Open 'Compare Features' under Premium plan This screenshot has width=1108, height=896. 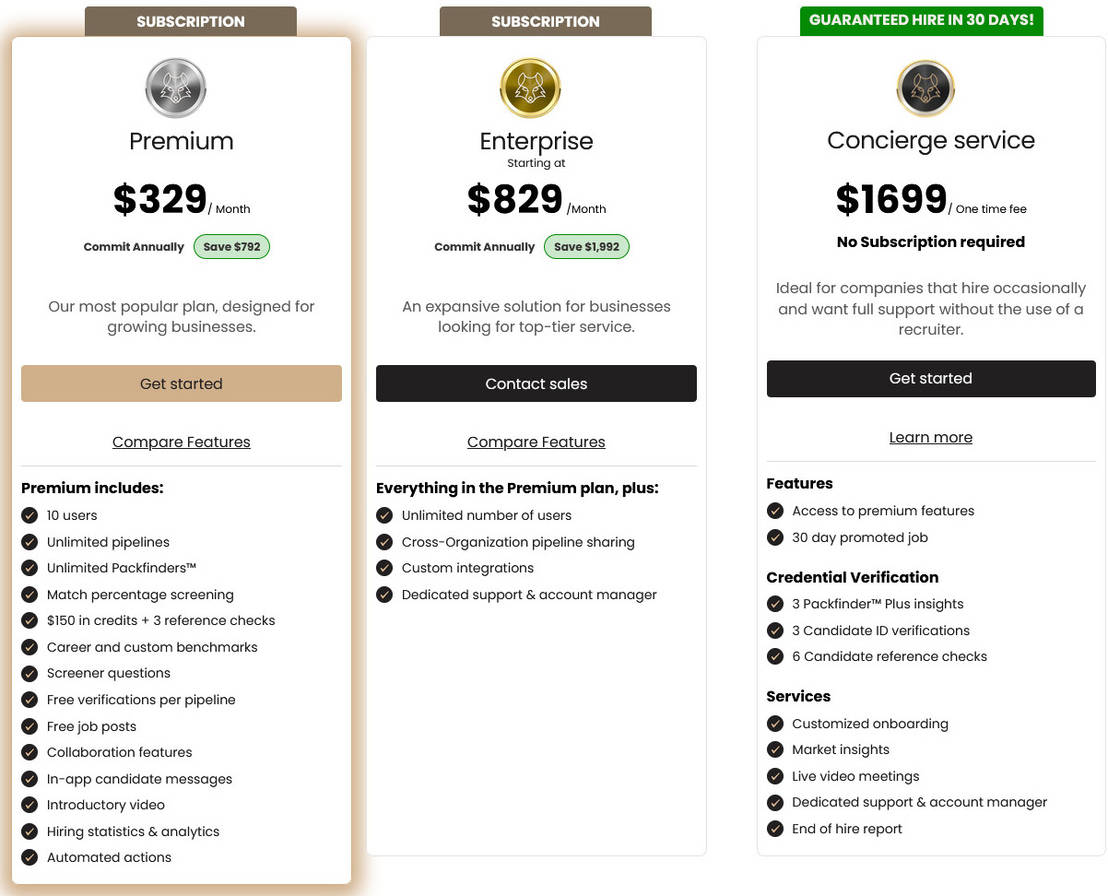tap(181, 441)
